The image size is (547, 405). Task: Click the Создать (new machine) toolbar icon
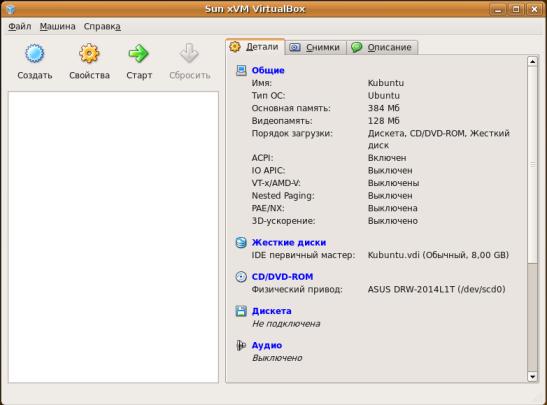(x=35, y=54)
